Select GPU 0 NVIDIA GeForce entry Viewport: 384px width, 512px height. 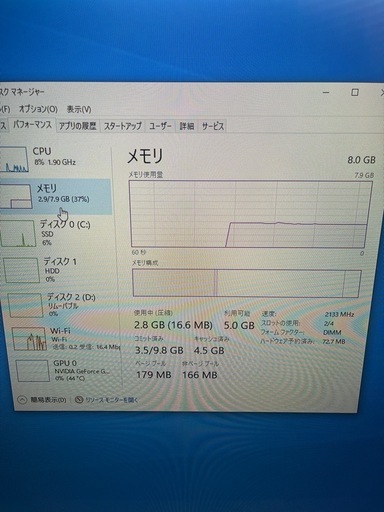pyautogui.click(x=68, y=370)
